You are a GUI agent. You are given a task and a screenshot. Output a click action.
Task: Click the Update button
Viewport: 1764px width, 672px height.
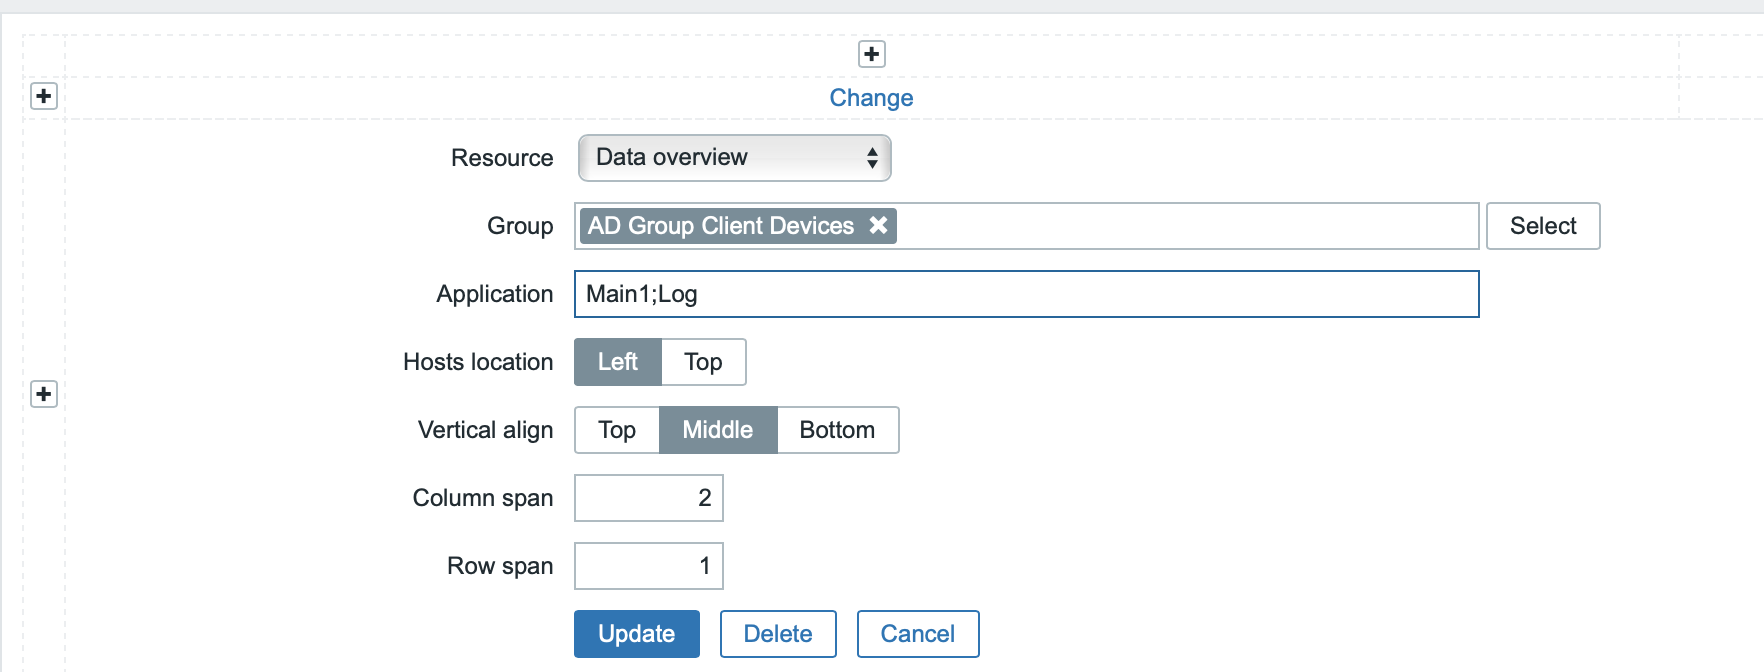636,634
